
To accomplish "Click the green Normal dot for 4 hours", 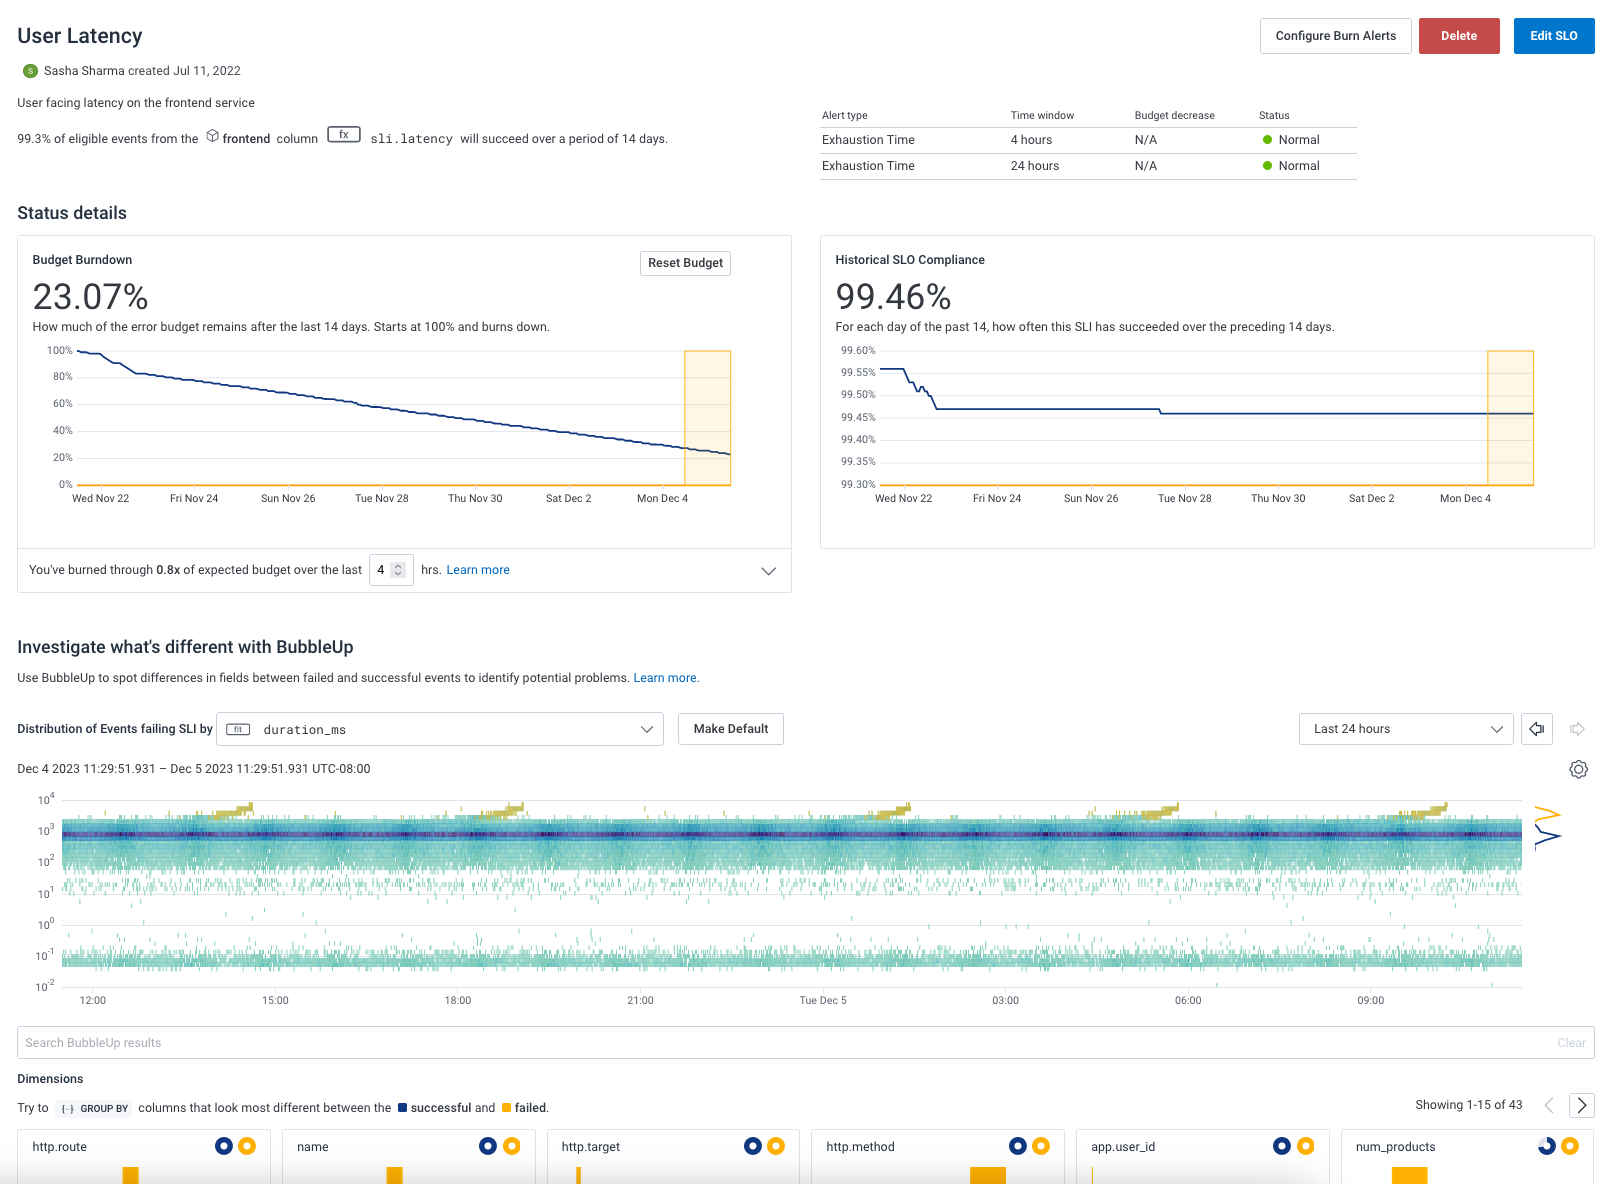I will click(1267, 140).
